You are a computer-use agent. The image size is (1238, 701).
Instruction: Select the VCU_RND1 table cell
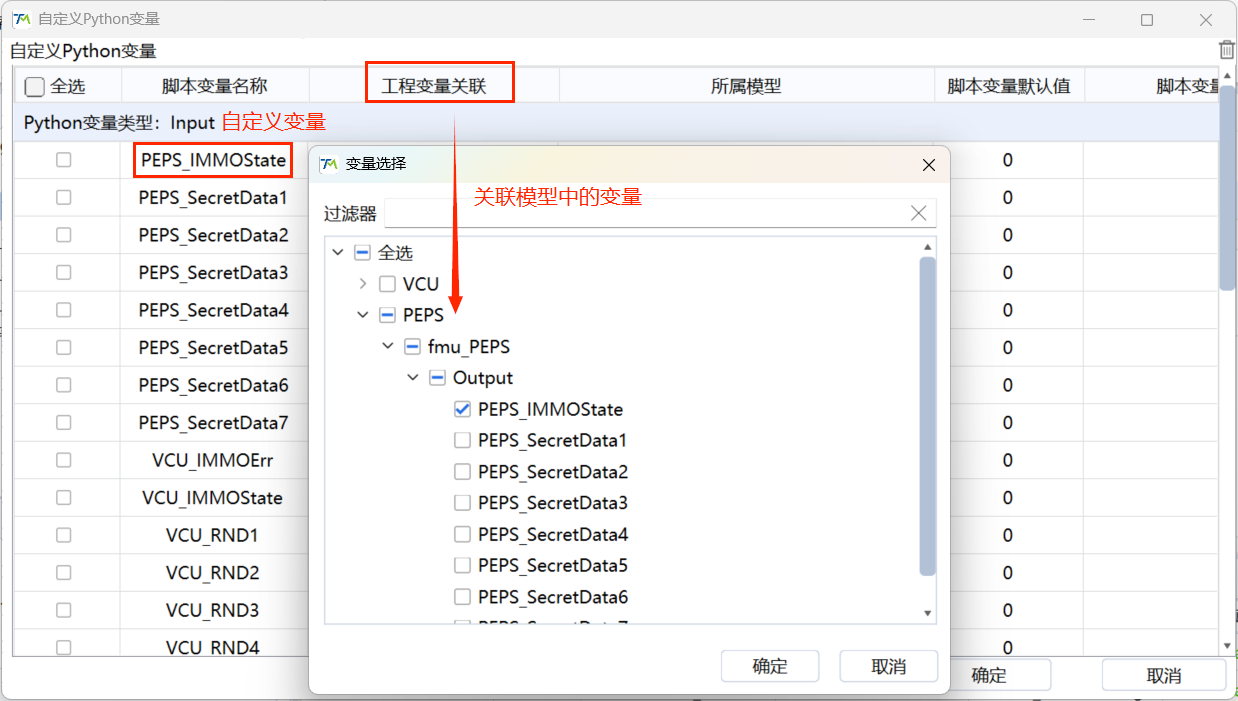pos(213,535)
